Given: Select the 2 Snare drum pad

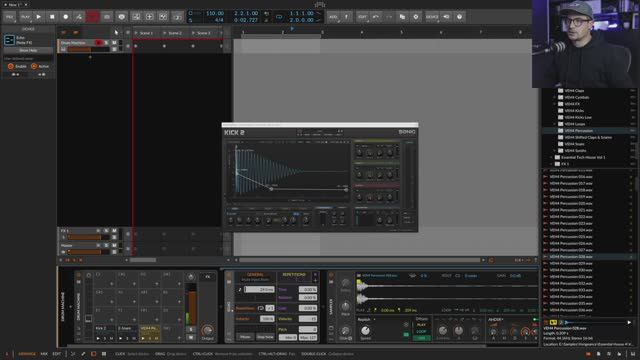Looking at the screenshot, I should tap(128, 333).
